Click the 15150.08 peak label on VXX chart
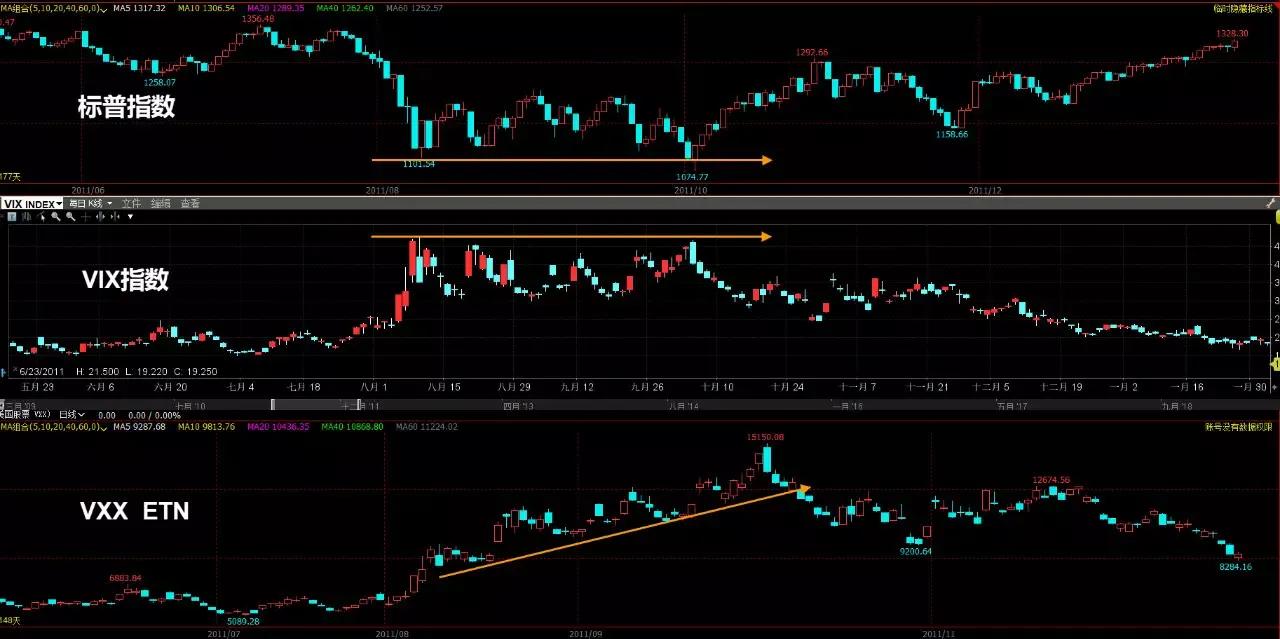This screenshot has width=1280, height=639. (x=765, y=437)
